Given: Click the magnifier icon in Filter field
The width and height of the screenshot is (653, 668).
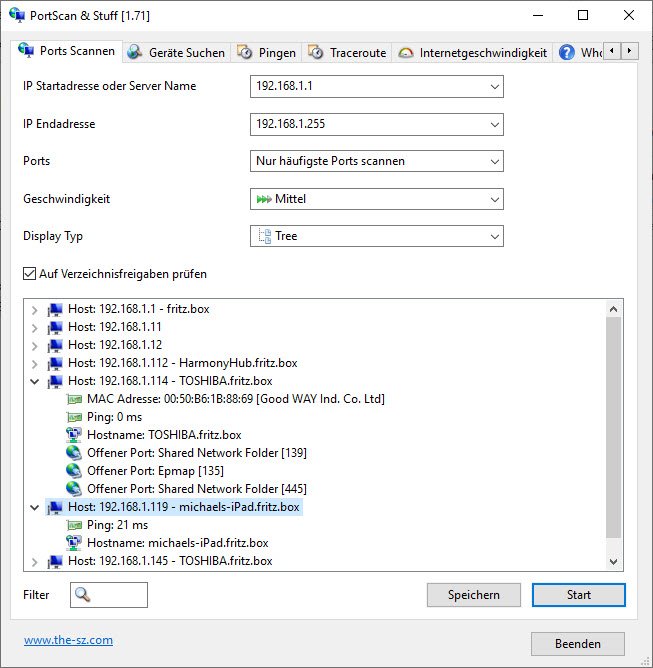Looking at the screenshot, I should pos(83,595).
